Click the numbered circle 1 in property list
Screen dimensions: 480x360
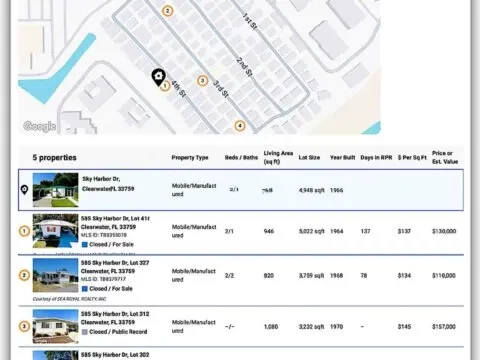(24, 231)
